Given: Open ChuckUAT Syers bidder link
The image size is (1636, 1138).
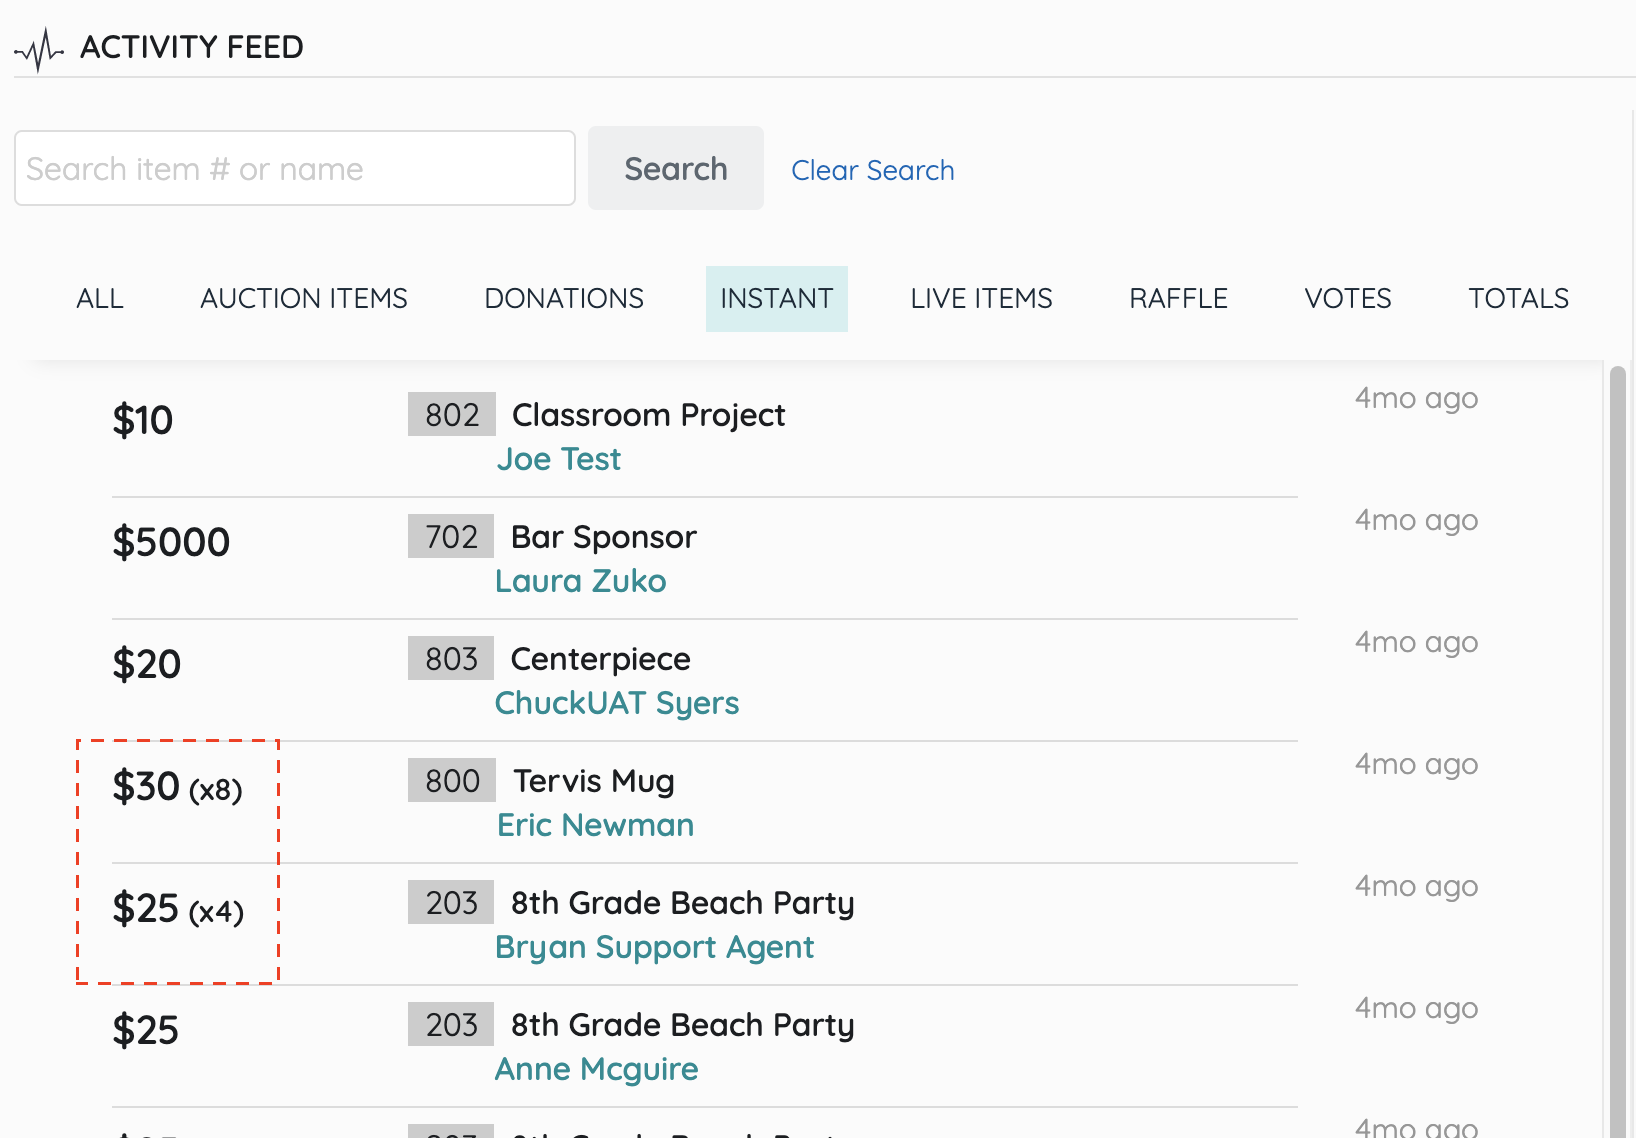Looking at the screenshot, I should click(x=617, y=703).
